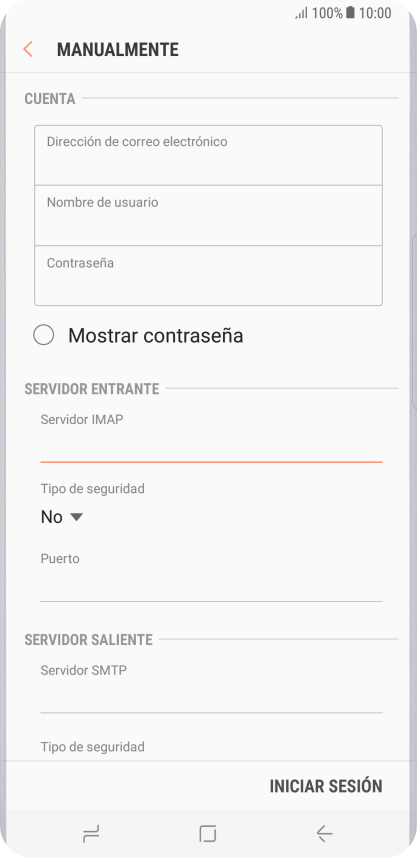Tap the INICIAR SESIÓN button

click(326, 786)
